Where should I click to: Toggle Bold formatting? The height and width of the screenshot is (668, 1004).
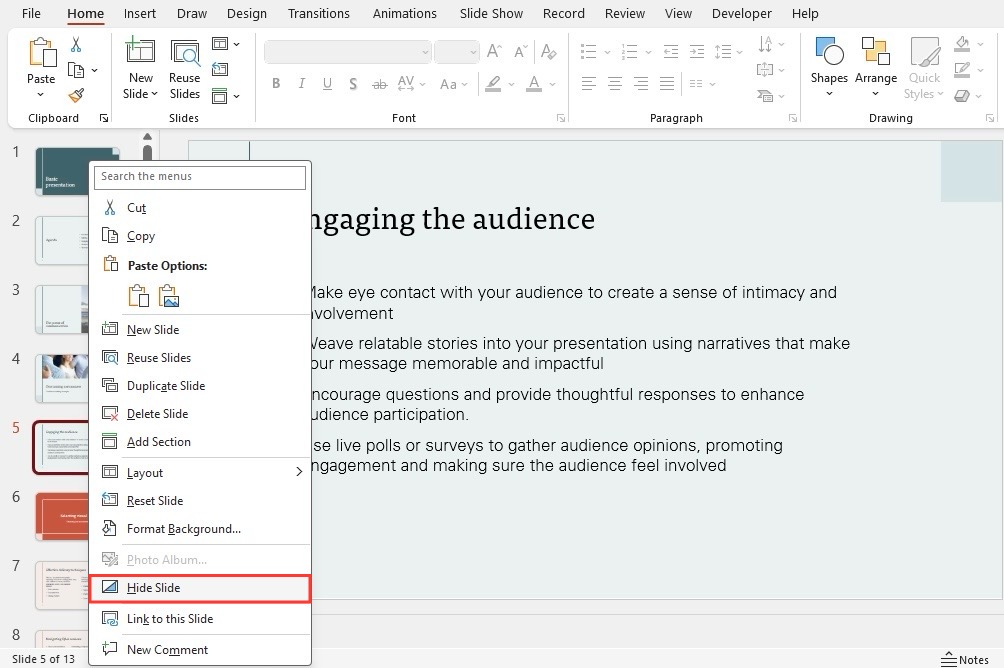[x=276, y=84]
